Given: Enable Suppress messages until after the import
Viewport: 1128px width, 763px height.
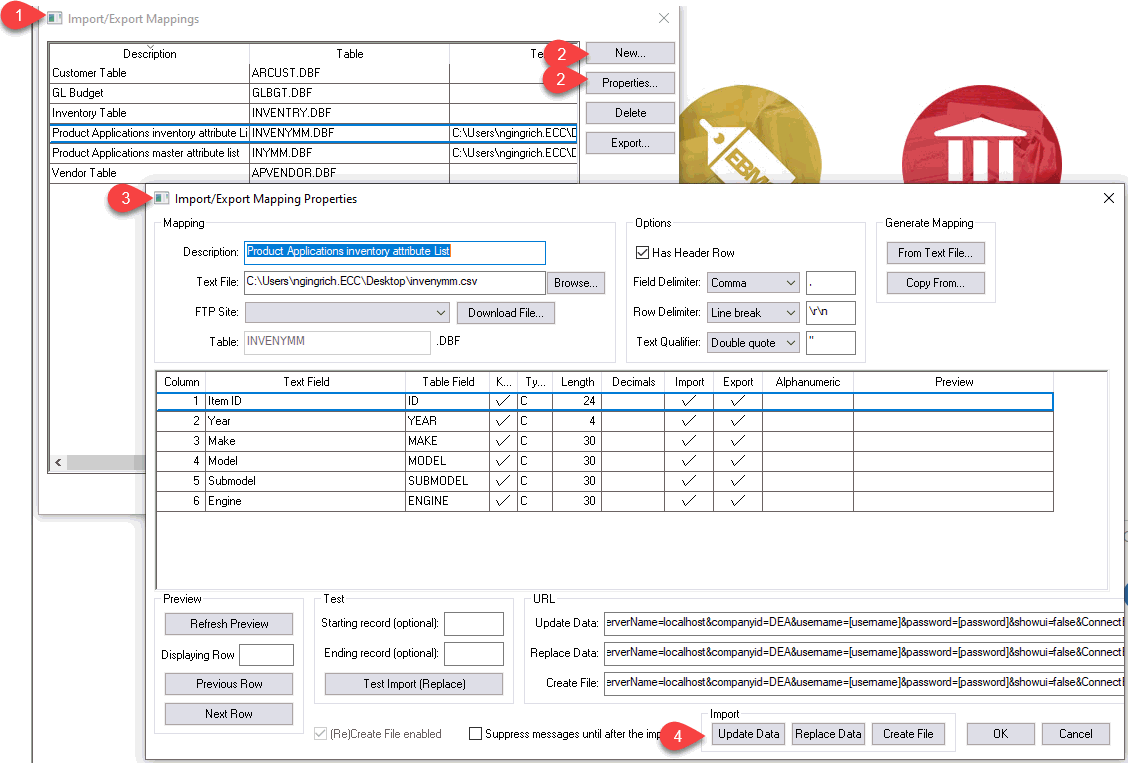Looking at the screenshot, I should coord(475,733).
